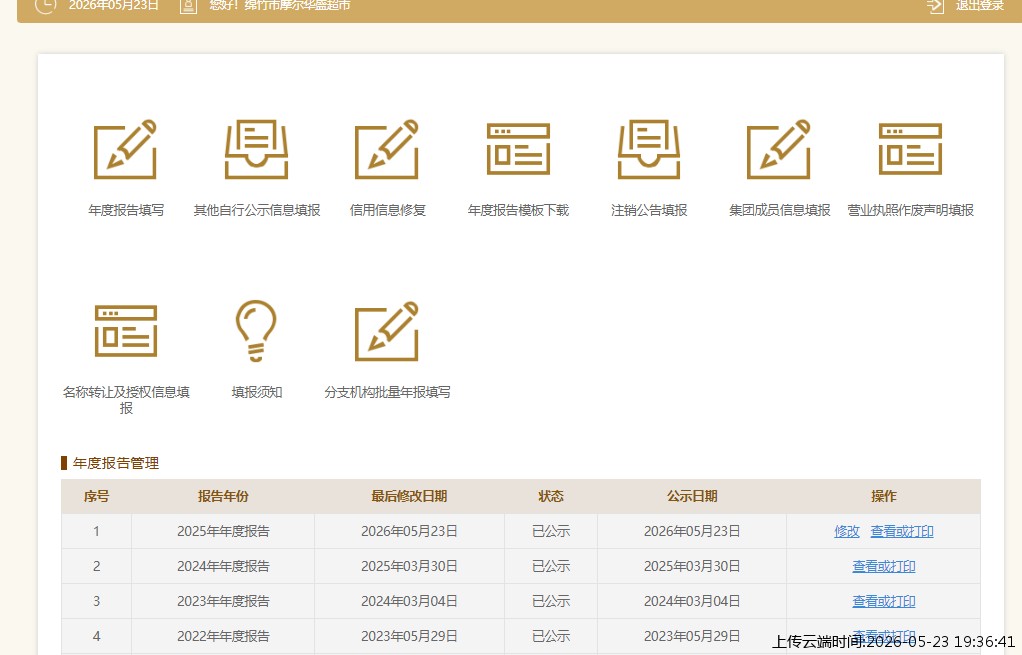Select the 2023年年度报告 cell
1022x655 pixels.
pyautogui.click(x=223, y=602)
